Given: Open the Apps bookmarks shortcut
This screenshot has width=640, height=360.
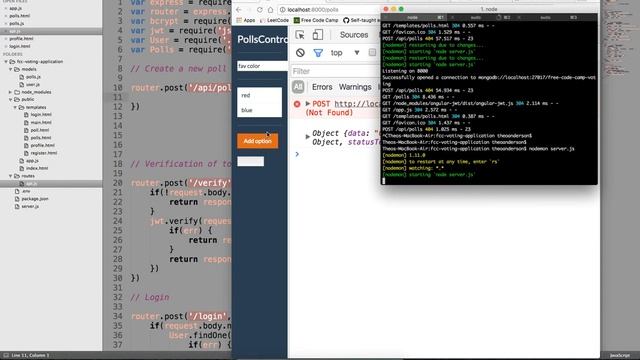Looking at the screenshot, I should click(246, 20).
